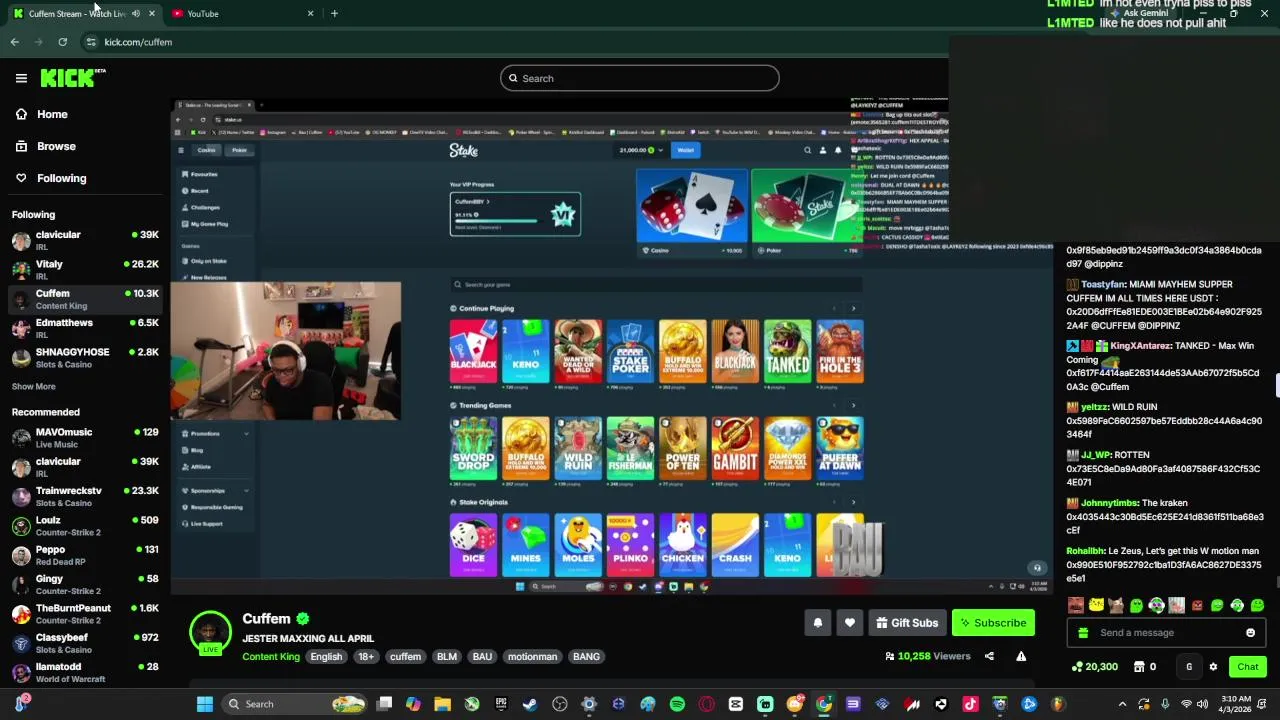This screenshot has height=720, width=1280.
Task: Click the Kick search field
Action: [x=640, y=78]
